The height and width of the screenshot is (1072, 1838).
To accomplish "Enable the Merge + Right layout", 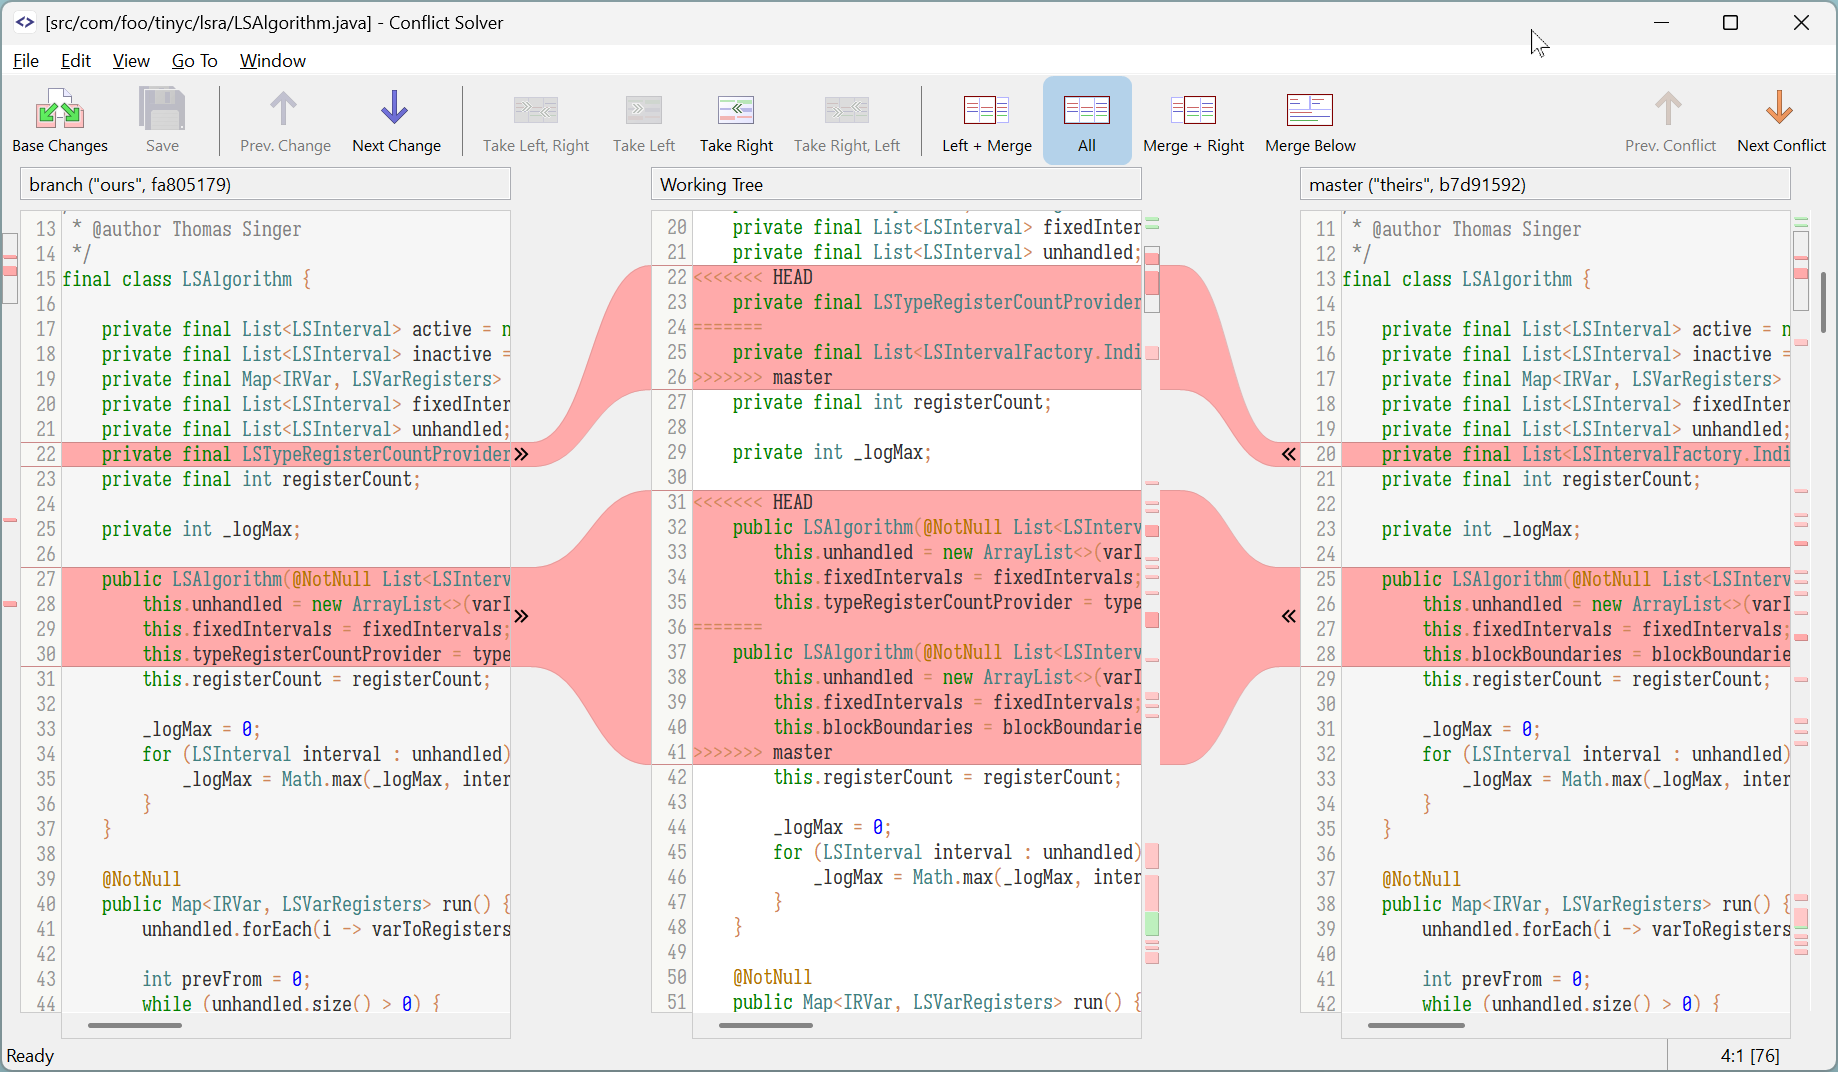I will click(1194, 118).
